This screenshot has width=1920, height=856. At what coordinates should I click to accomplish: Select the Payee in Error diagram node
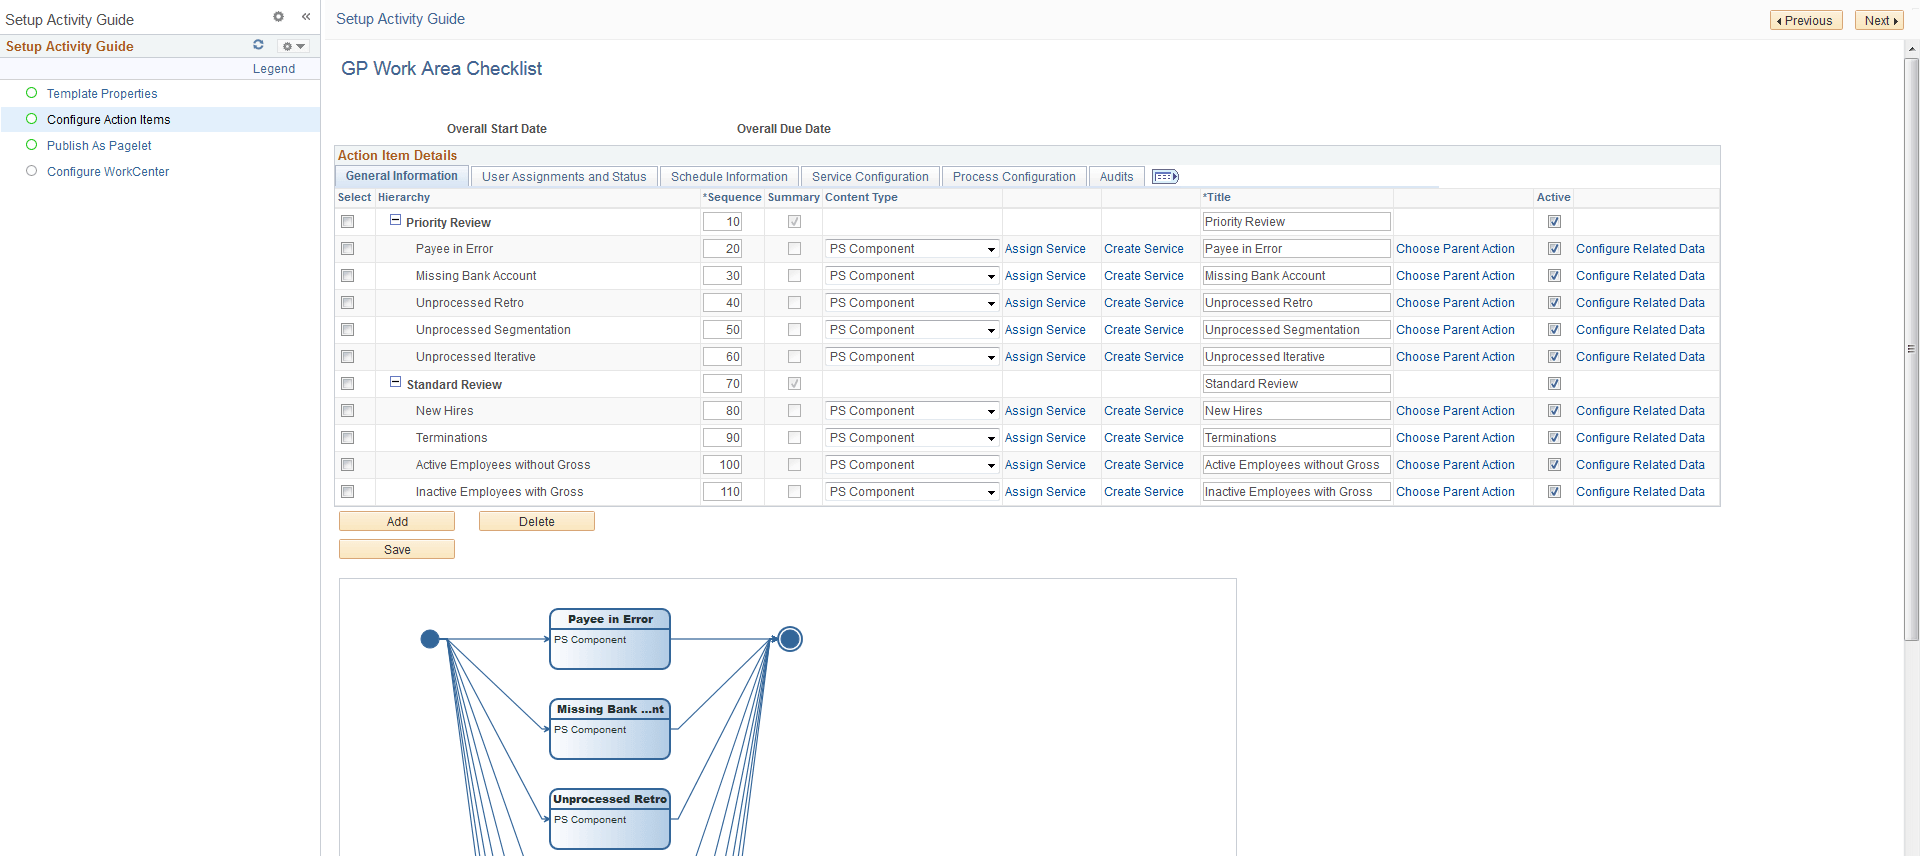(610, 639)
